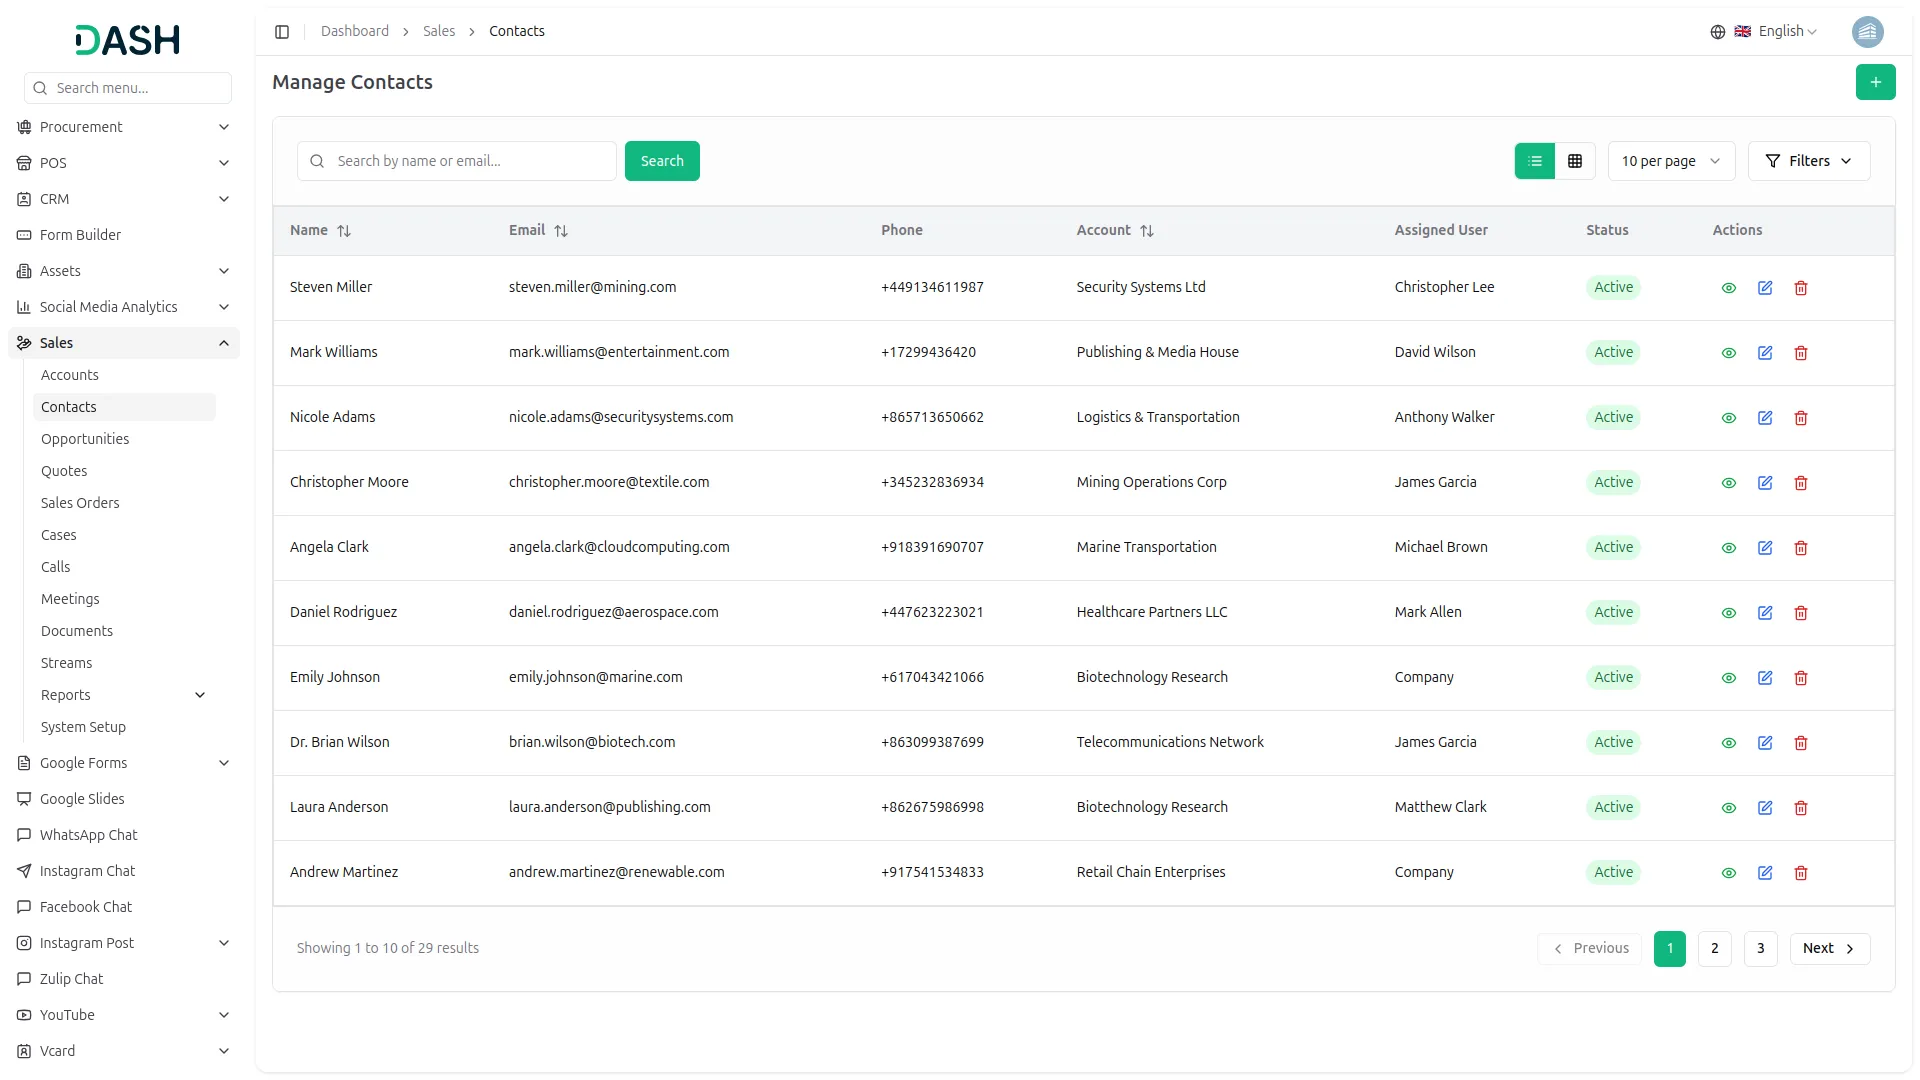Toggle the sidebar collapse icon
Viewport: 1920px width, 1080px height.
click(x=282, y=32)
